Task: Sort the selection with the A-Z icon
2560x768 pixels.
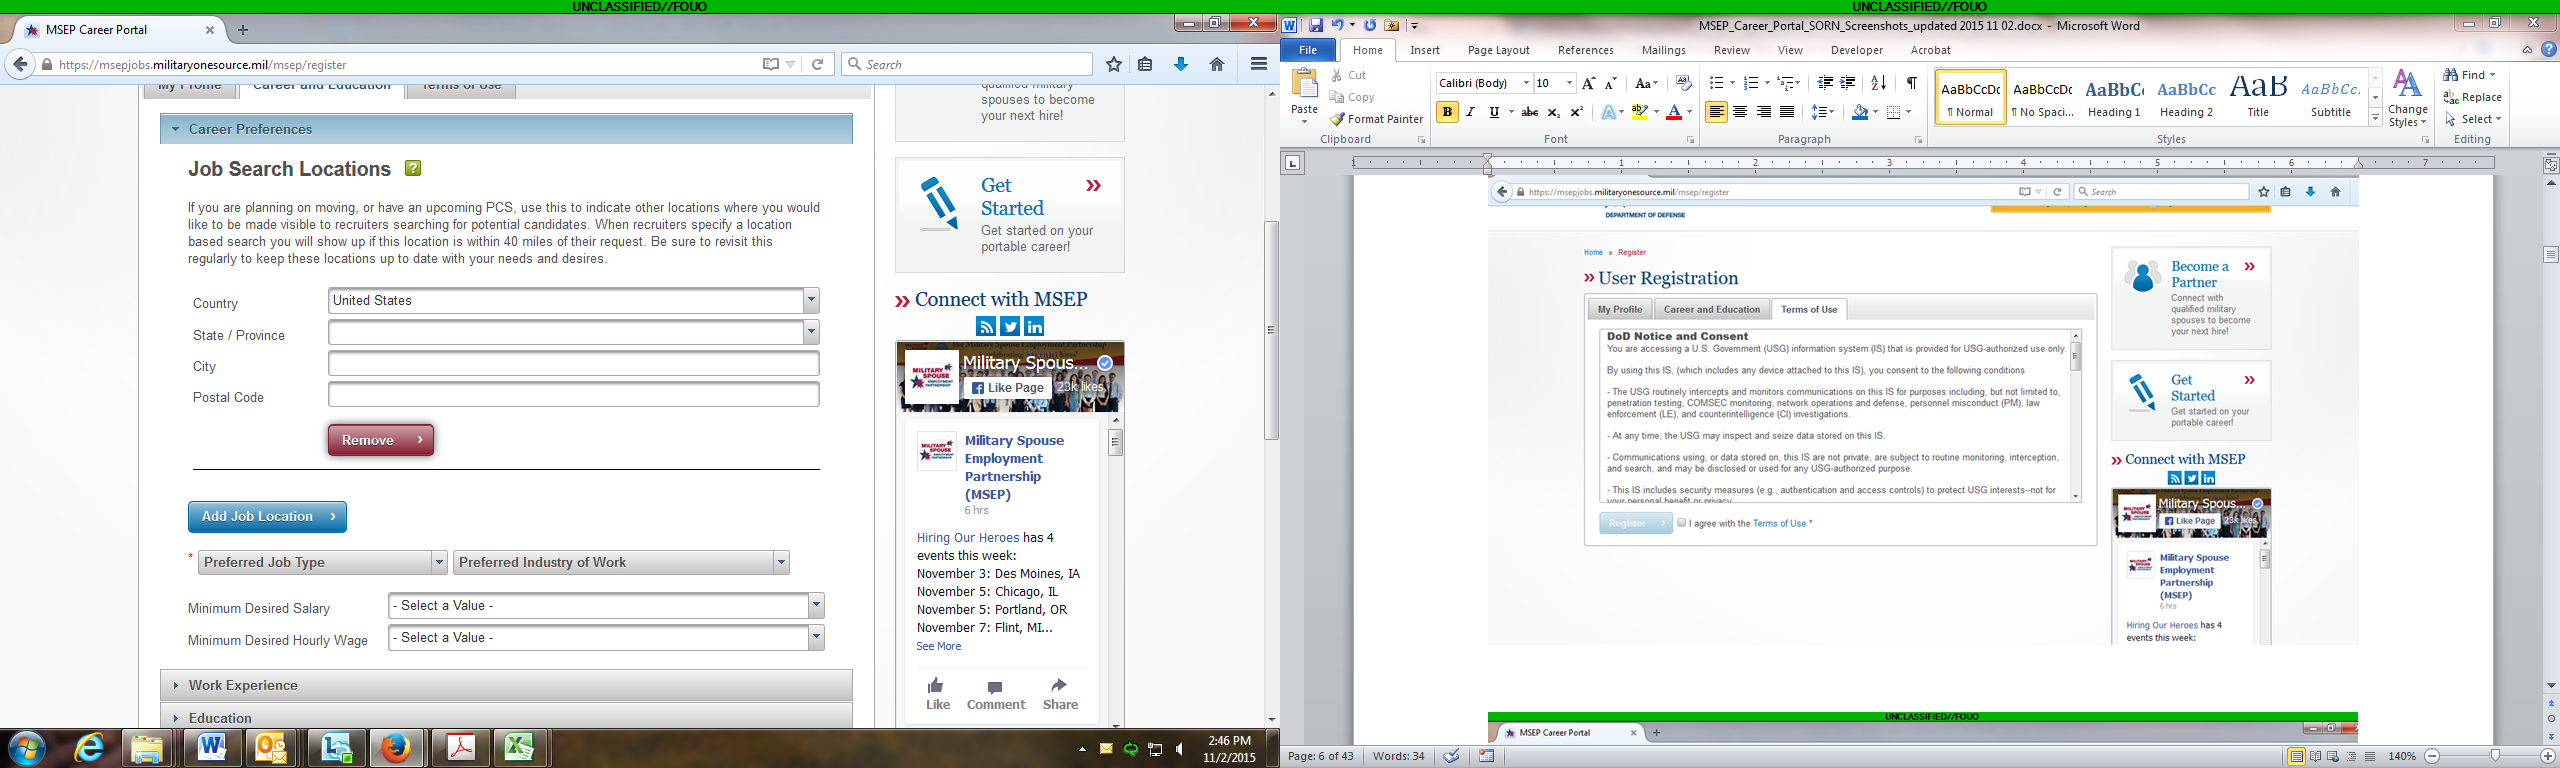Action: [1879, 83]
